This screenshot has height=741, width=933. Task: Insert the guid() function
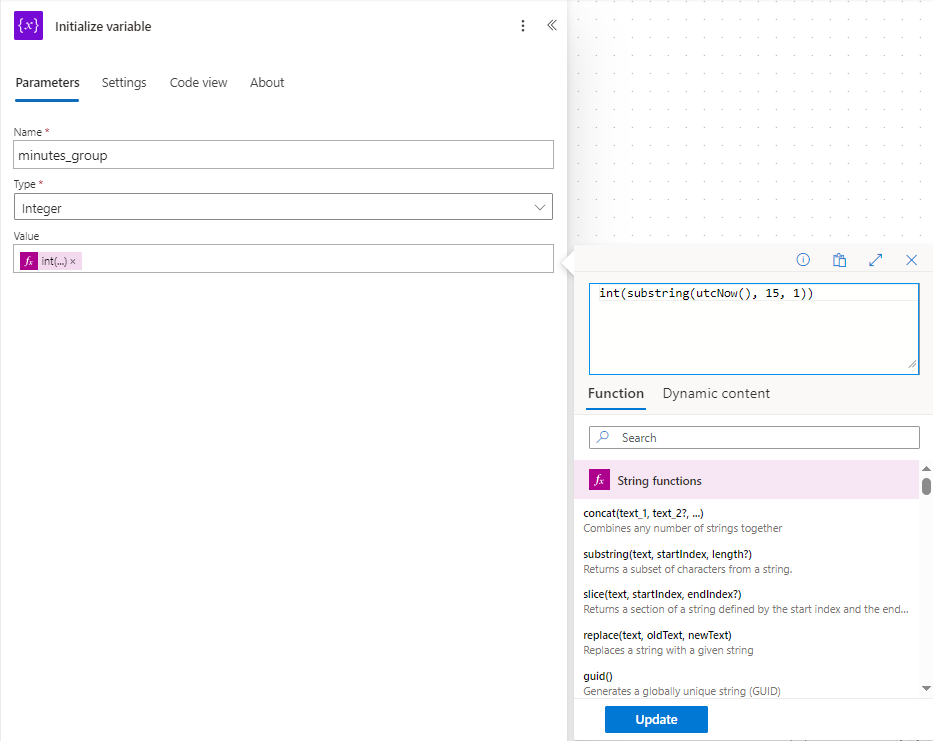(x=598, y=676)
